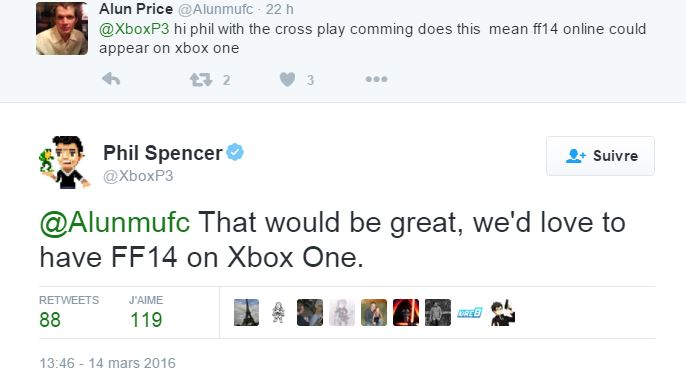Click the 22 h timestamp on Alun's tweet
The height and width of the screenshot is (383, 686).
(280, 9)
